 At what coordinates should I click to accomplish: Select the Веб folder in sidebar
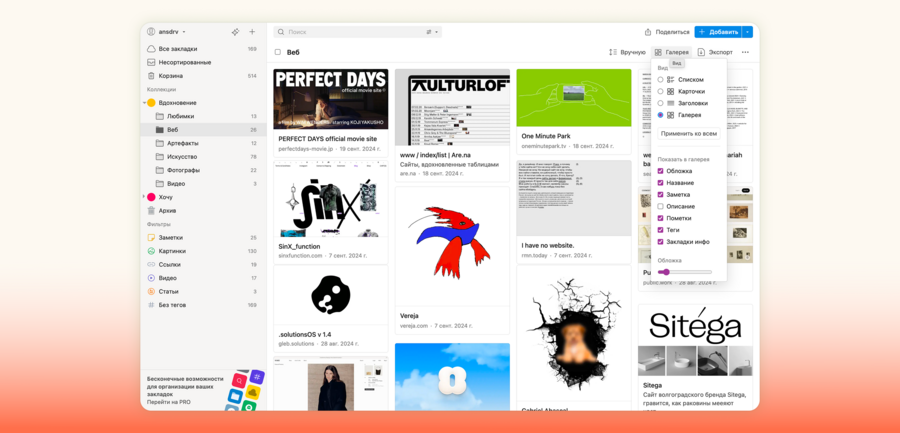pyautogui.click(x=203, y=130)
